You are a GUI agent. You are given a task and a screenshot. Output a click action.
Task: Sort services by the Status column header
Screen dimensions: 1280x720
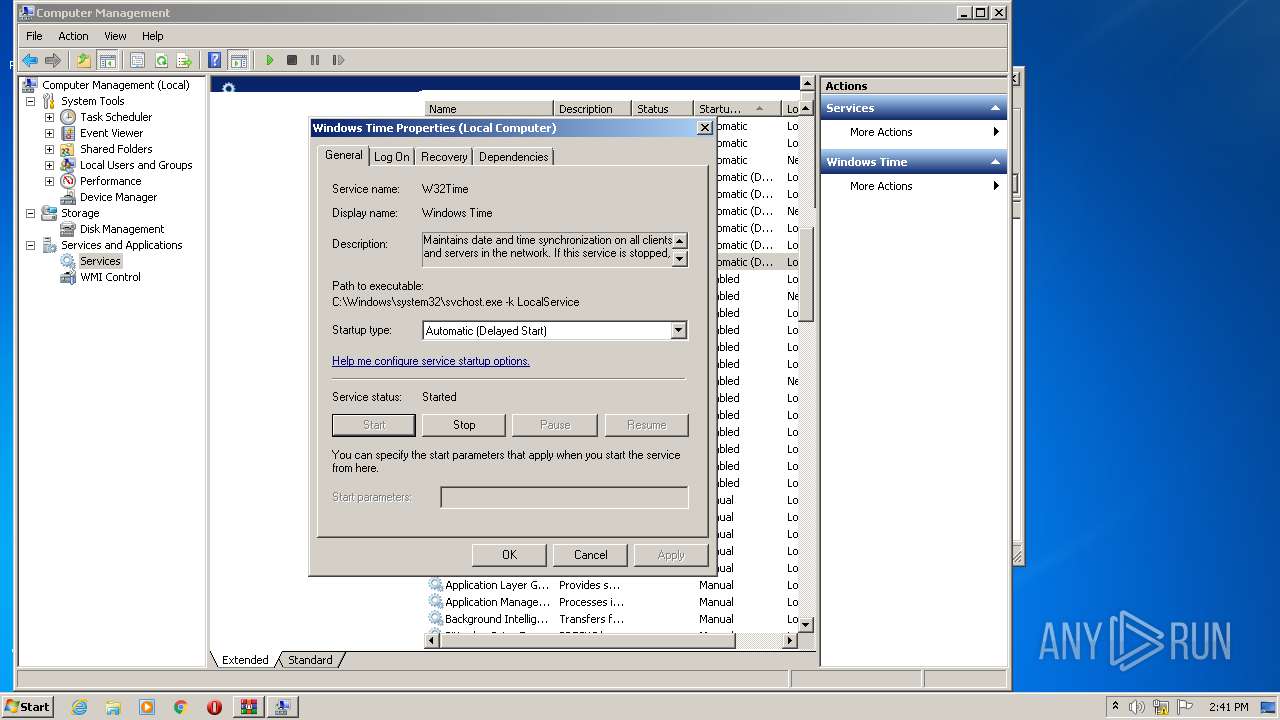(663, 109)
